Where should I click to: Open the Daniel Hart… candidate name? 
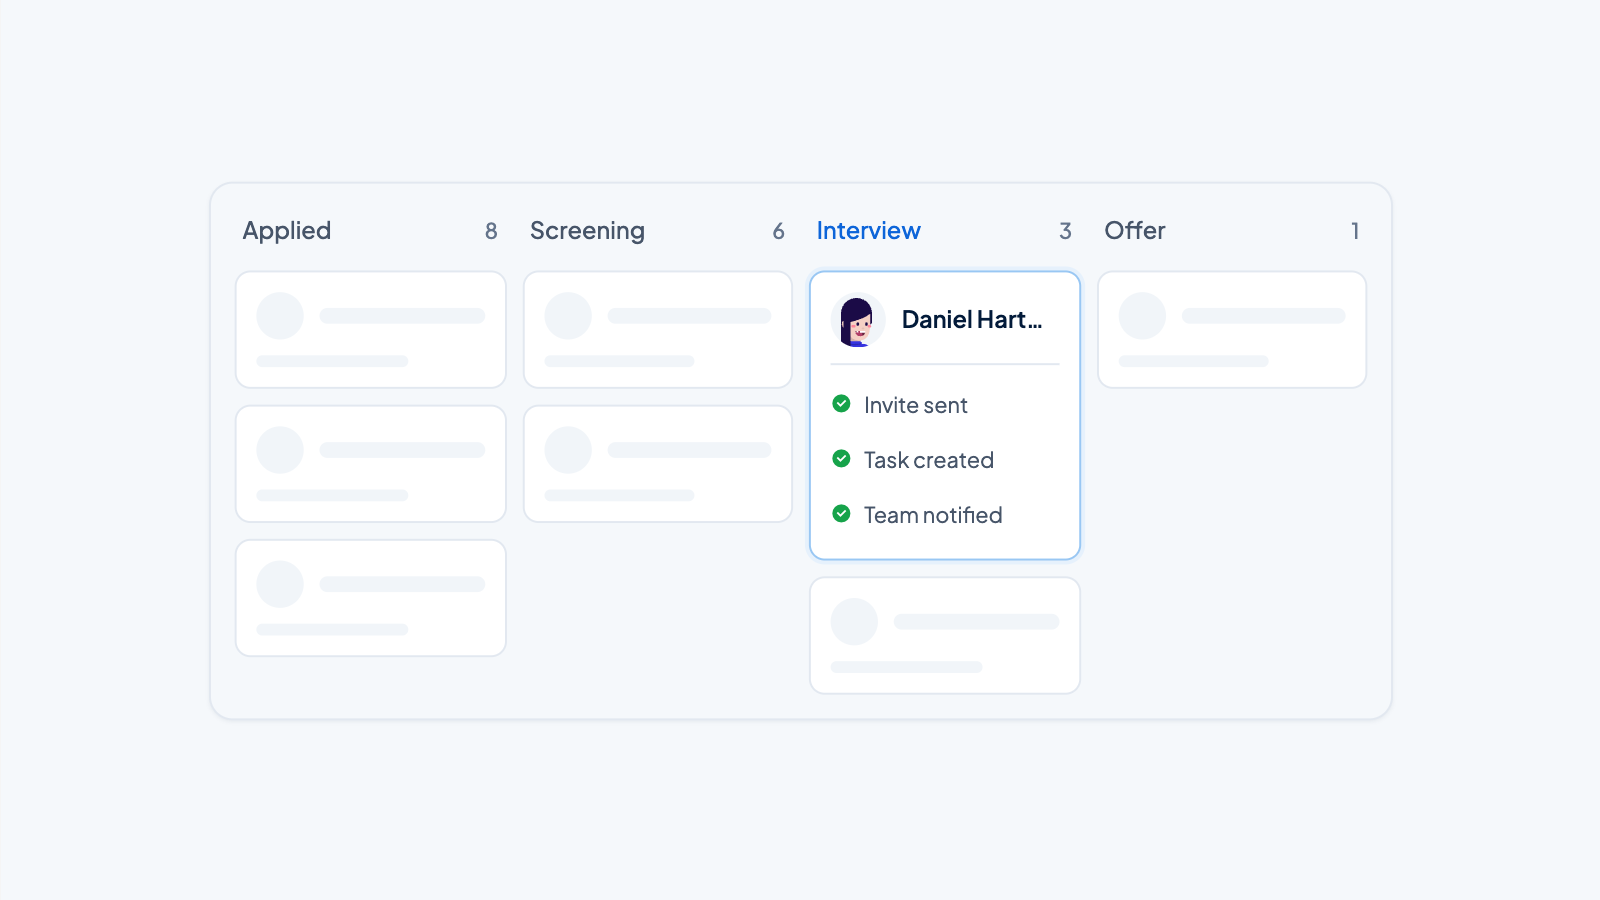(x=972, y=320)
